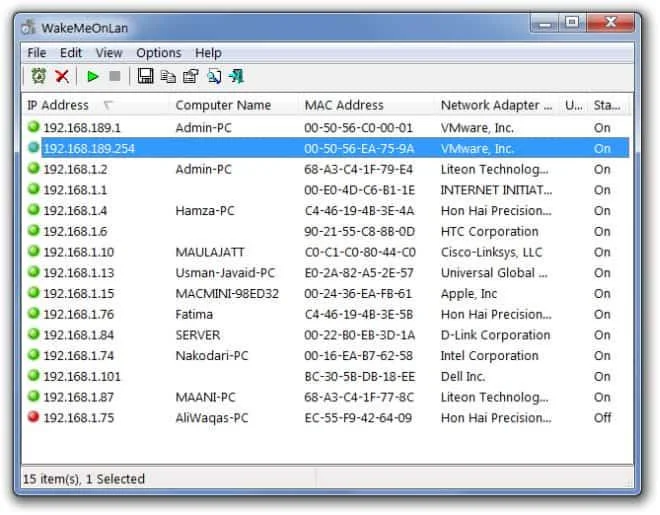Close the WakeMeOnLan window
The image size is (660, 515).
click(x=610, y=23)
